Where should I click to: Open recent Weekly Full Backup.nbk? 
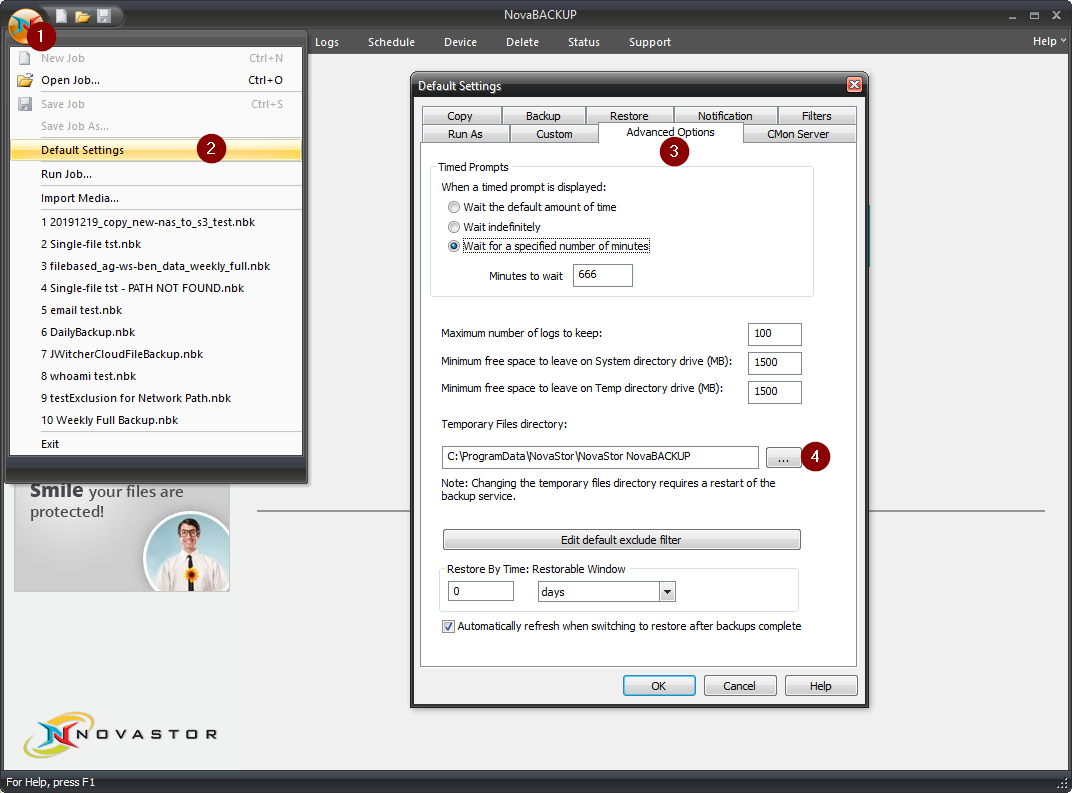156,420
